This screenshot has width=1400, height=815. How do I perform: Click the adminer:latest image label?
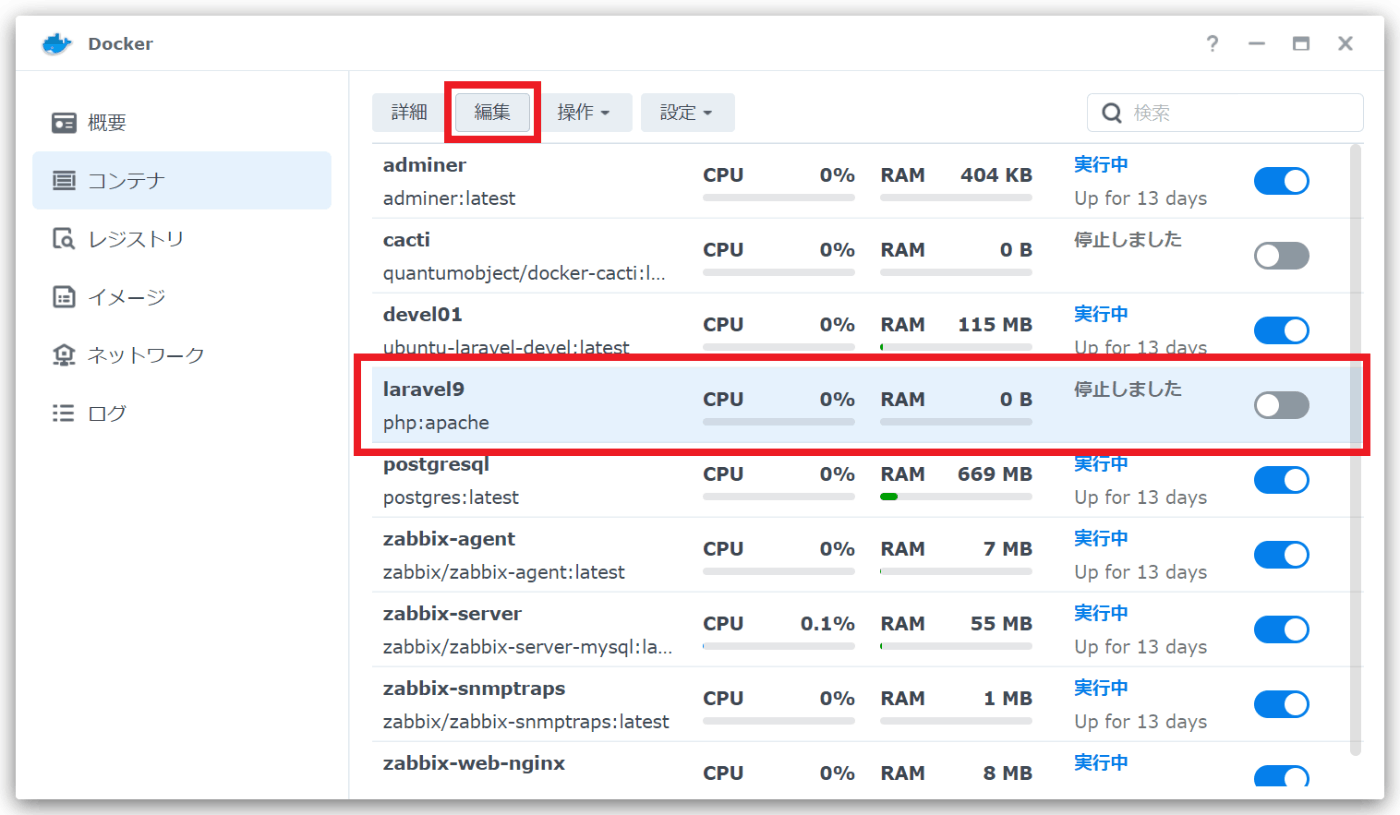(x=449, y=198)
